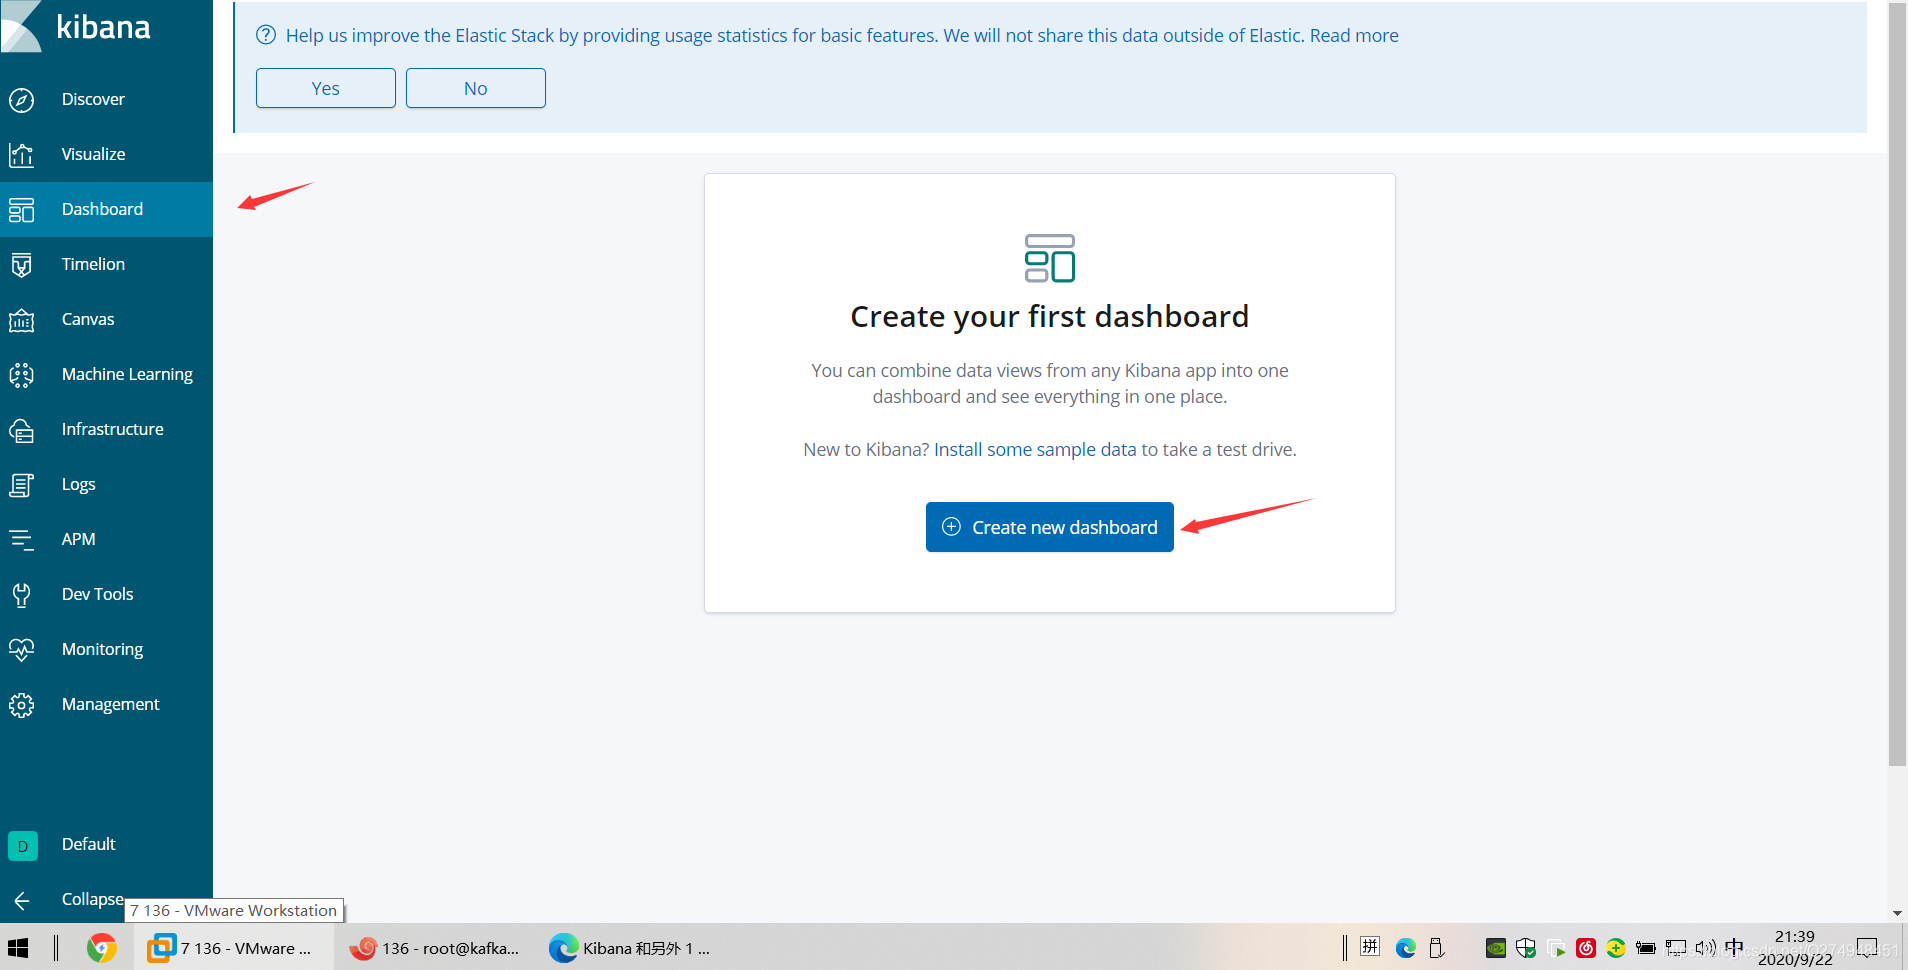Open Machine Learning section
1908x970 pixels.
tap(127, 374)
